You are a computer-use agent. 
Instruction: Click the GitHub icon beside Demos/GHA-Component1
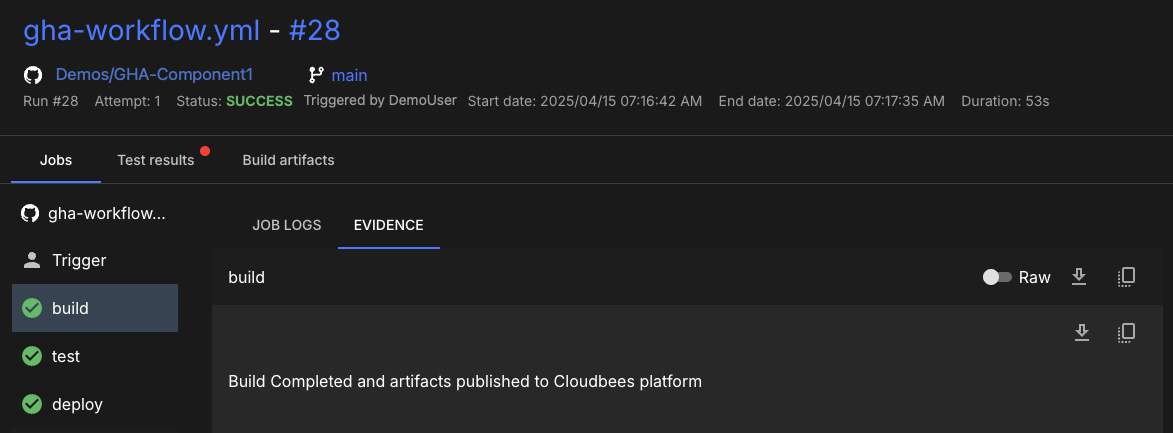(33, 75)
